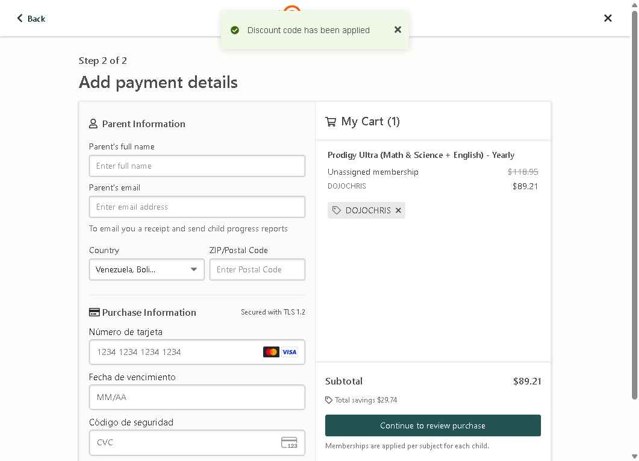Screen dimensions: 639x461
Task: Click the green success checkmark icon
Action: click(235, 31)
